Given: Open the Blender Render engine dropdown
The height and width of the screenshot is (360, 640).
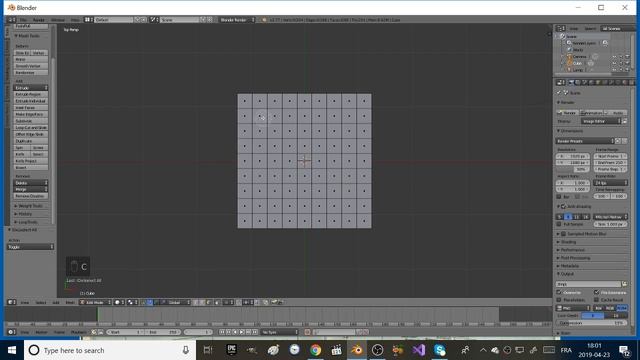Looking at the screenshot, I should pyautogui.click(x=237, y=20).
